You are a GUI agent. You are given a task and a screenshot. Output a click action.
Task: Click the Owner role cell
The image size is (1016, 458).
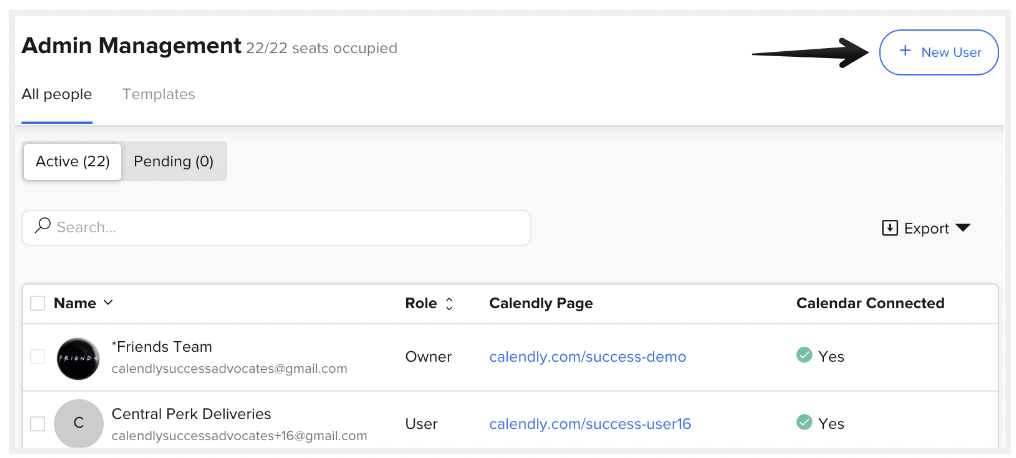click(x=428, y=357)
